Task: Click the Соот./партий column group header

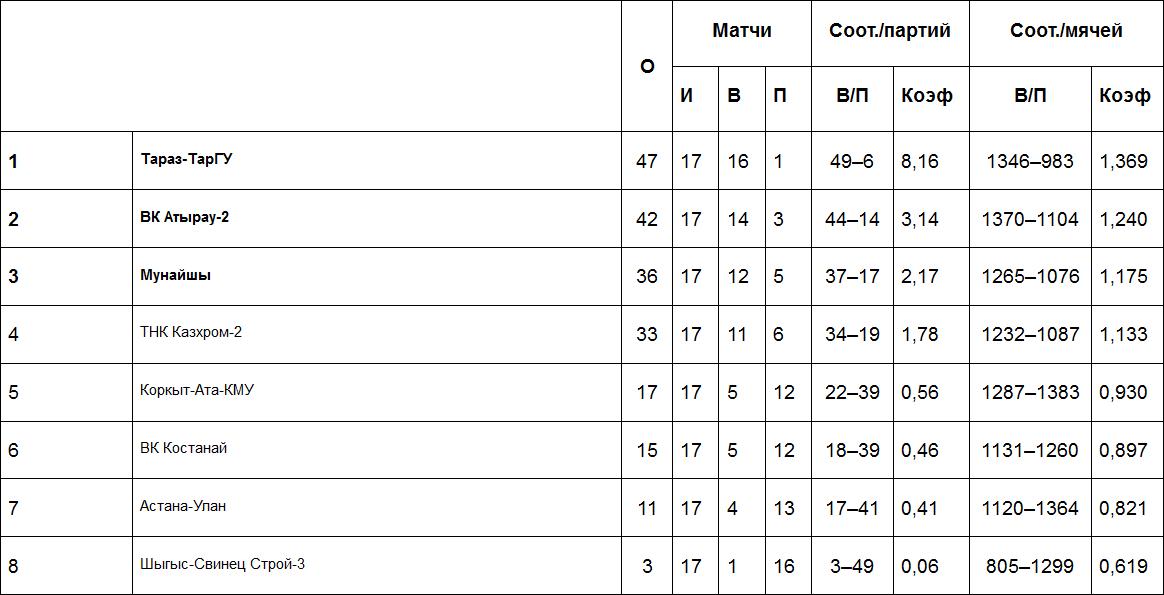Action: tap(889, 31)
